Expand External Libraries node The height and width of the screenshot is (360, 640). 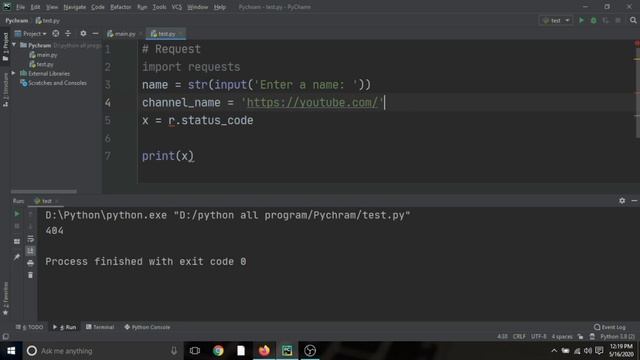pos(13,73)
